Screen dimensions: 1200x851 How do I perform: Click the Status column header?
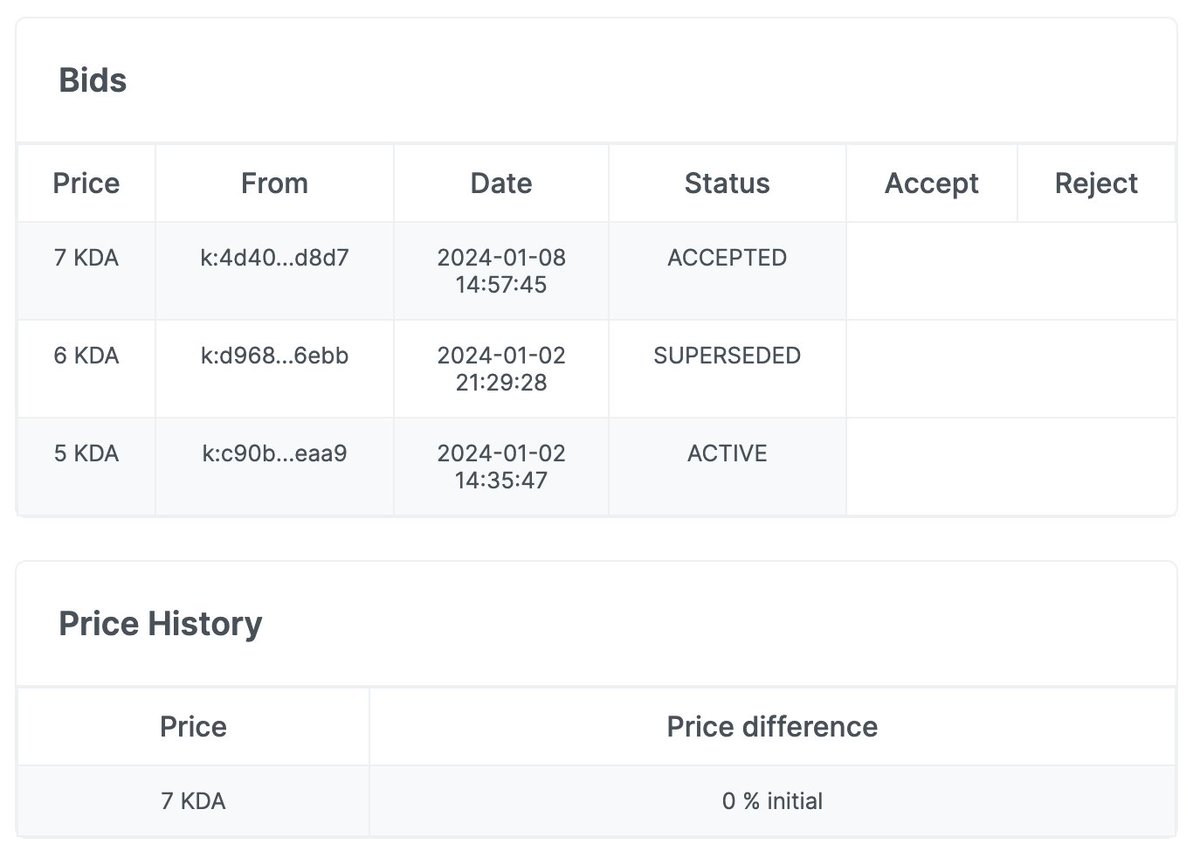(727, 183)
